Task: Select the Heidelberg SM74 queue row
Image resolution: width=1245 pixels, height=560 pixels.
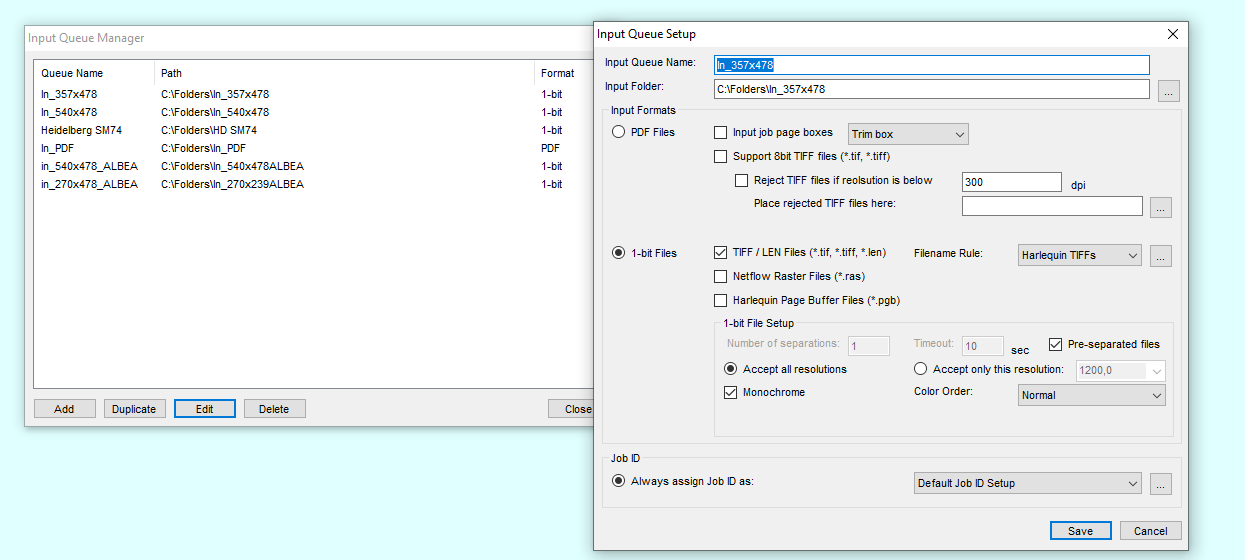Action: point(81,131)
